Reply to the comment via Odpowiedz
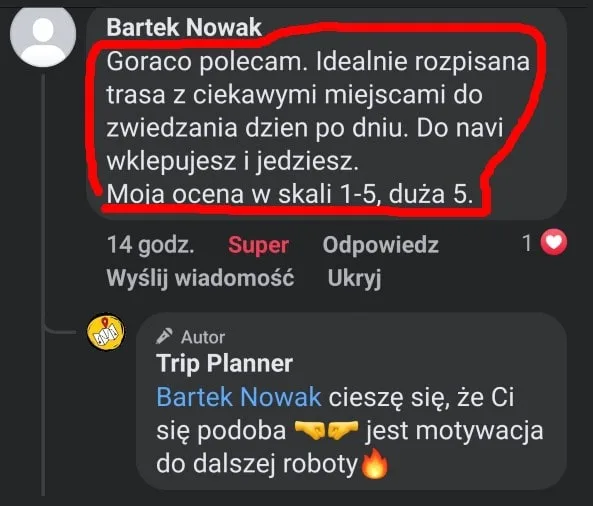The width and height of the screenshot is (593, 506). coord(380,245)
